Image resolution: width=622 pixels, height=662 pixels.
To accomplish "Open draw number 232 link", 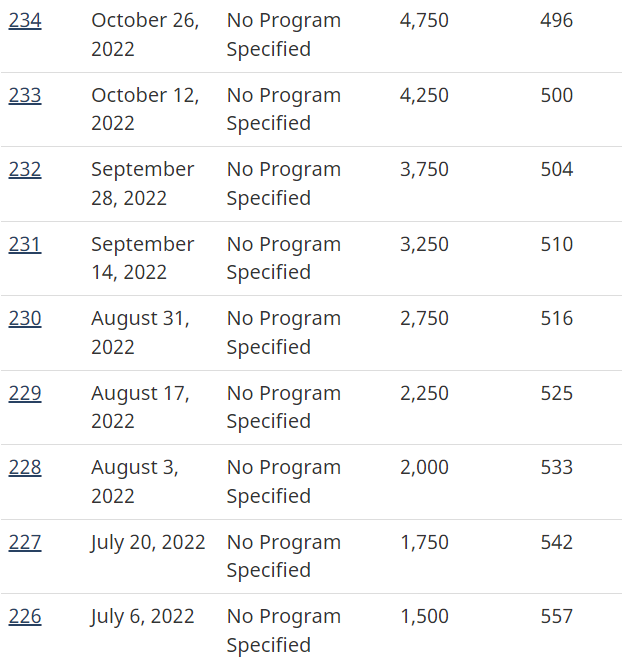I will (25, 170).
